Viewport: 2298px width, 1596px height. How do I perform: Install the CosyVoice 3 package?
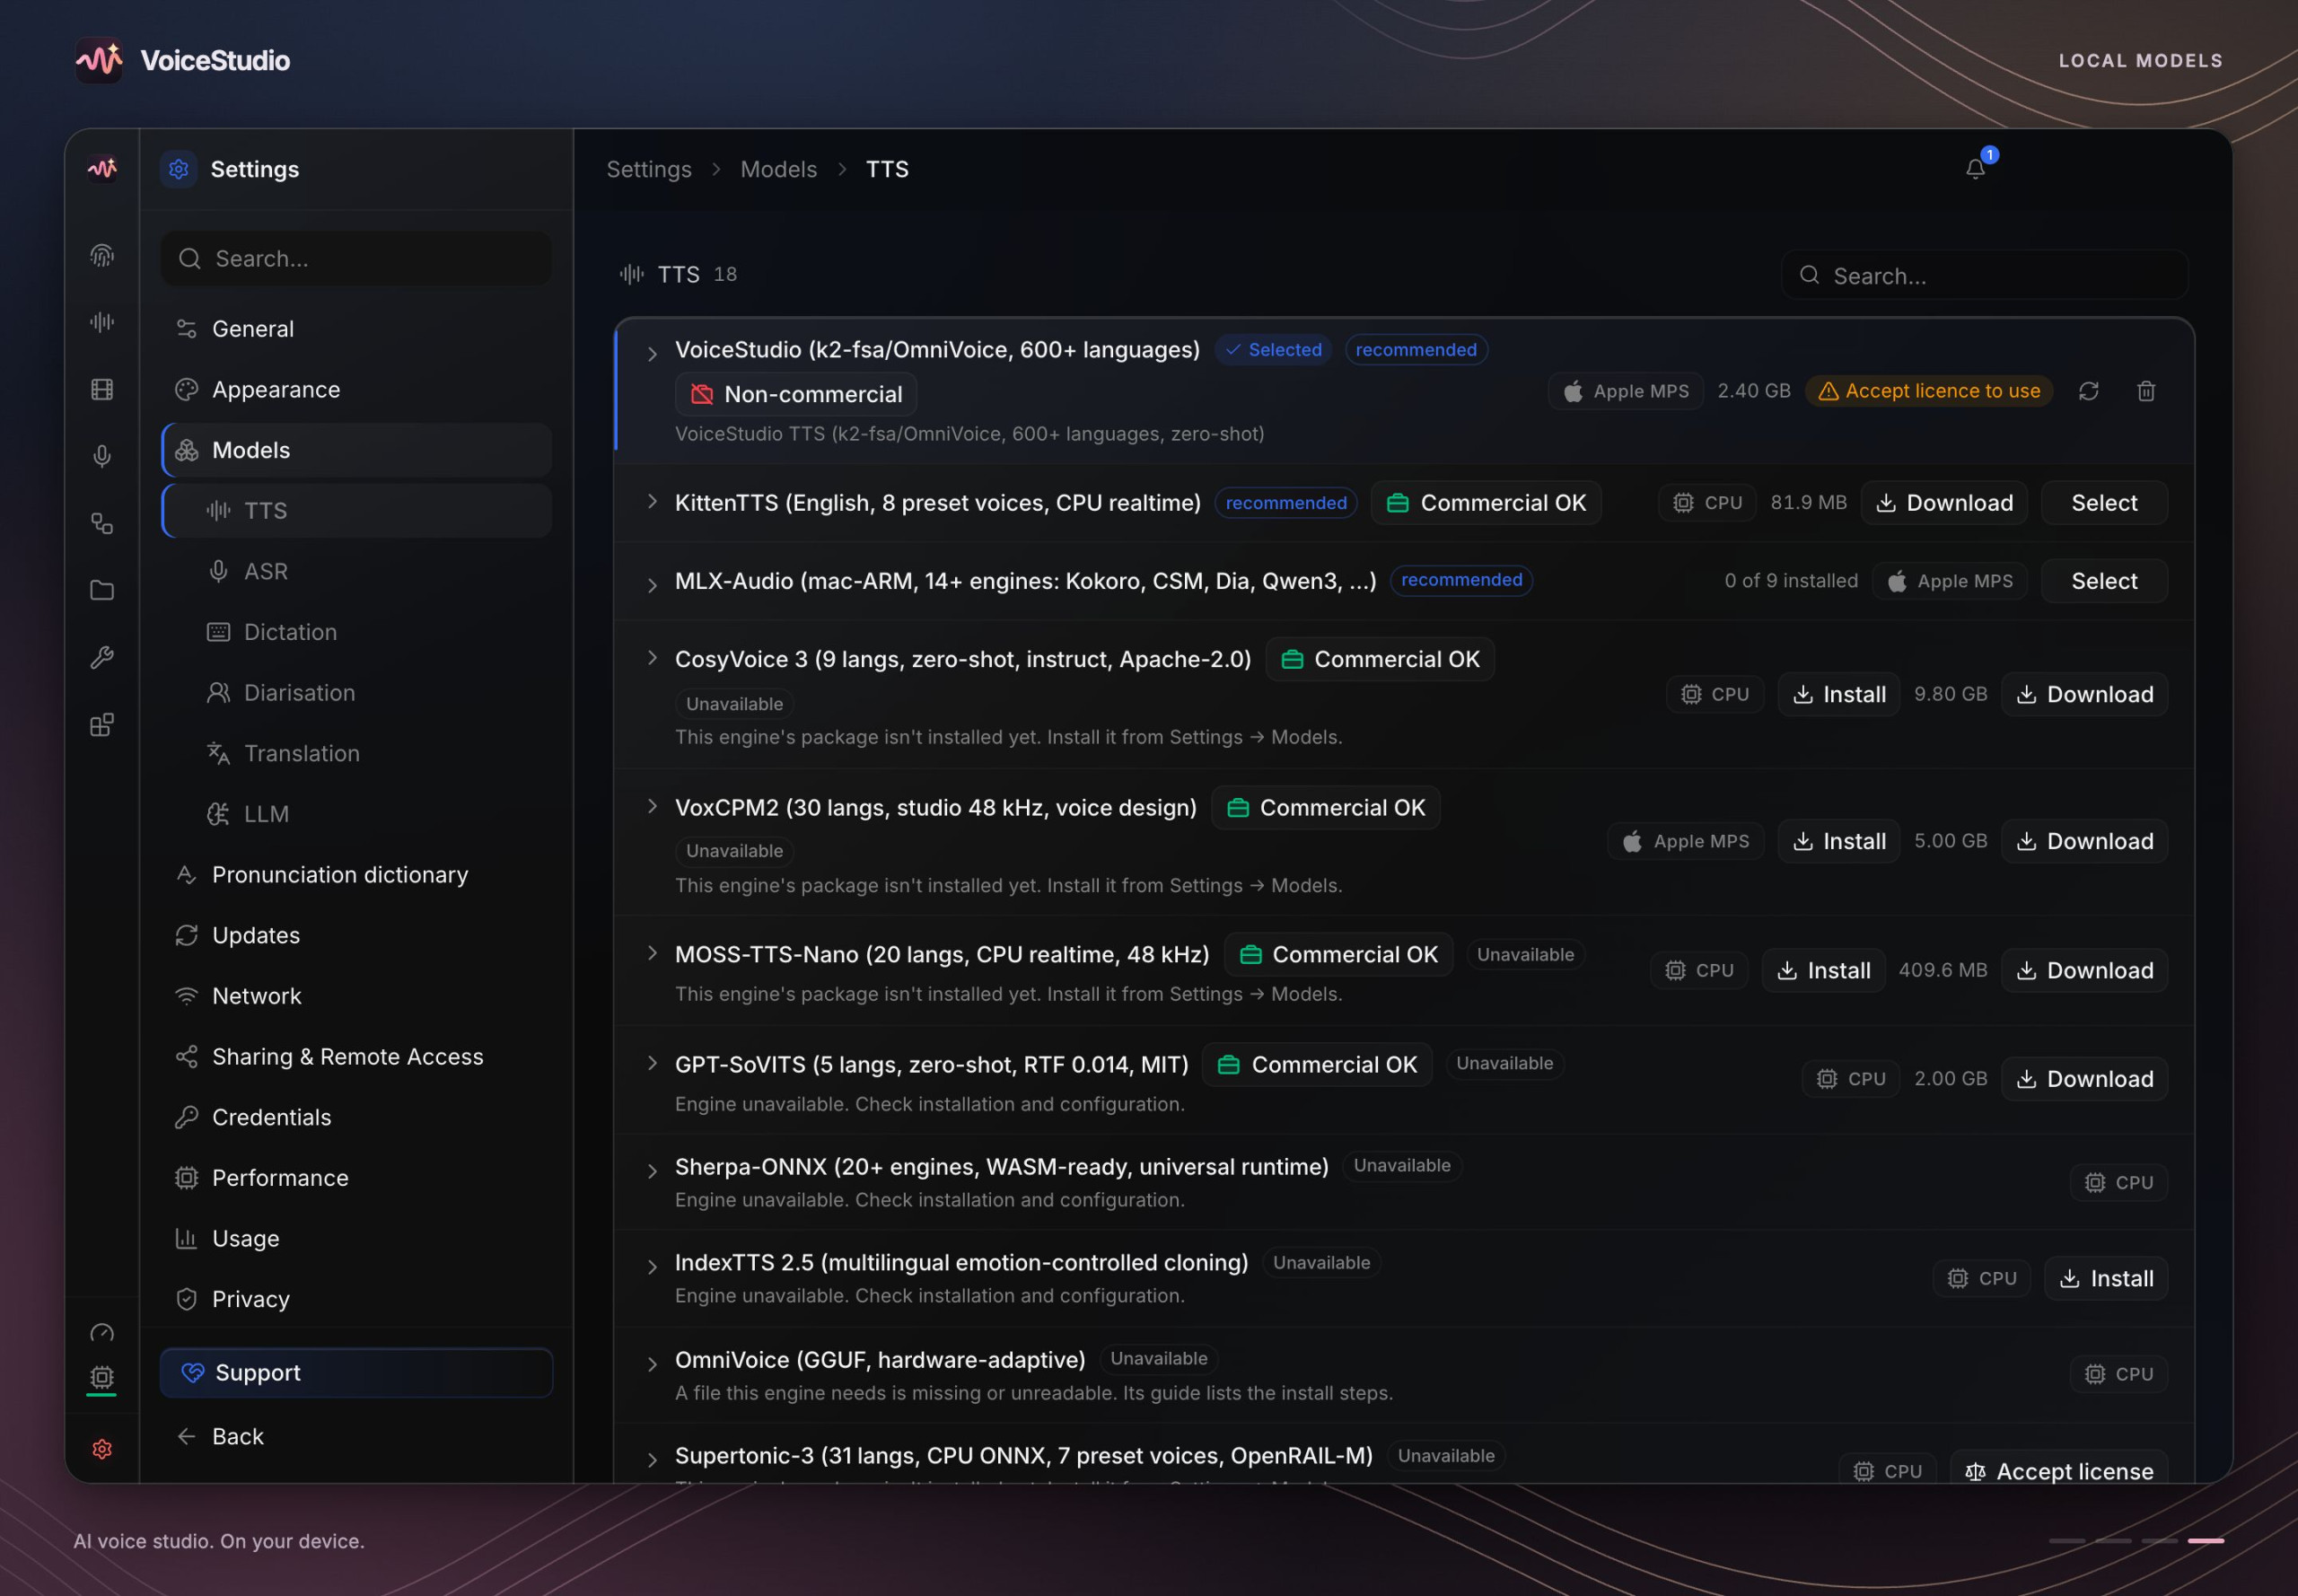[x=1838, y=694]
